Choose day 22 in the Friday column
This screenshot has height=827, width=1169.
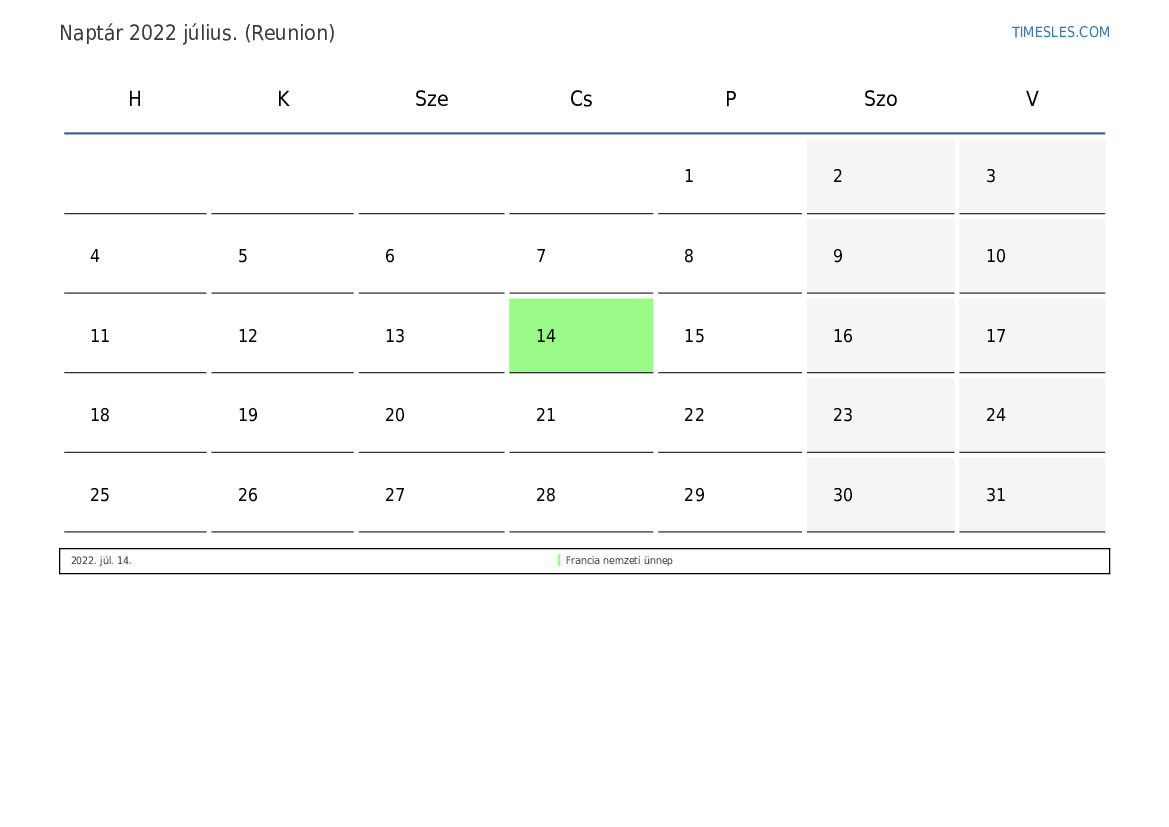pos(730,415)
